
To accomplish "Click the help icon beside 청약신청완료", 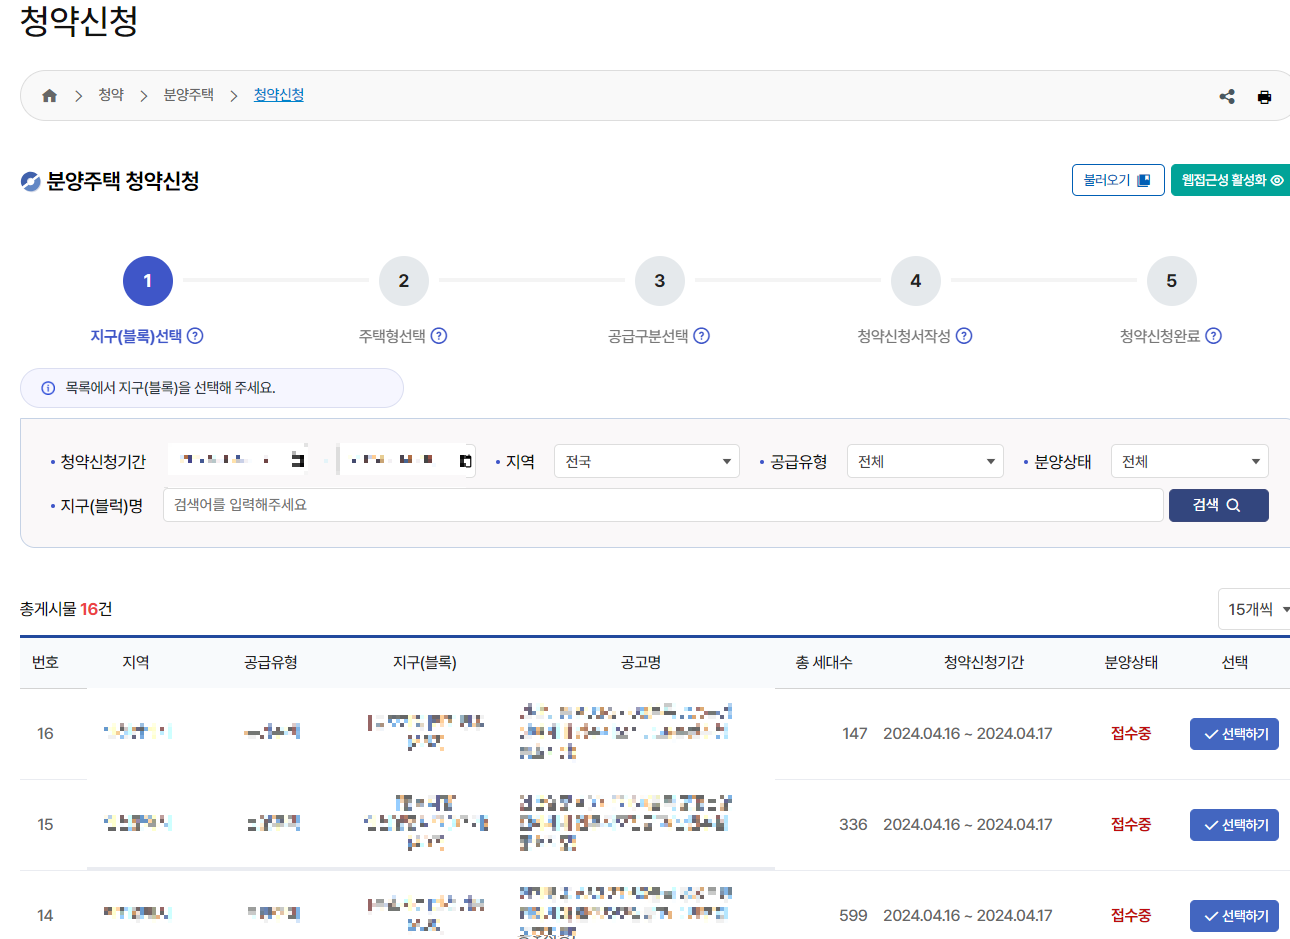I will point(1213,336).
